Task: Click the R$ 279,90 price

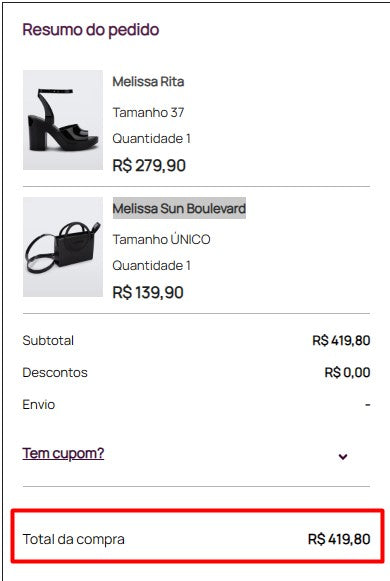Action: click(x=149, y=165)
